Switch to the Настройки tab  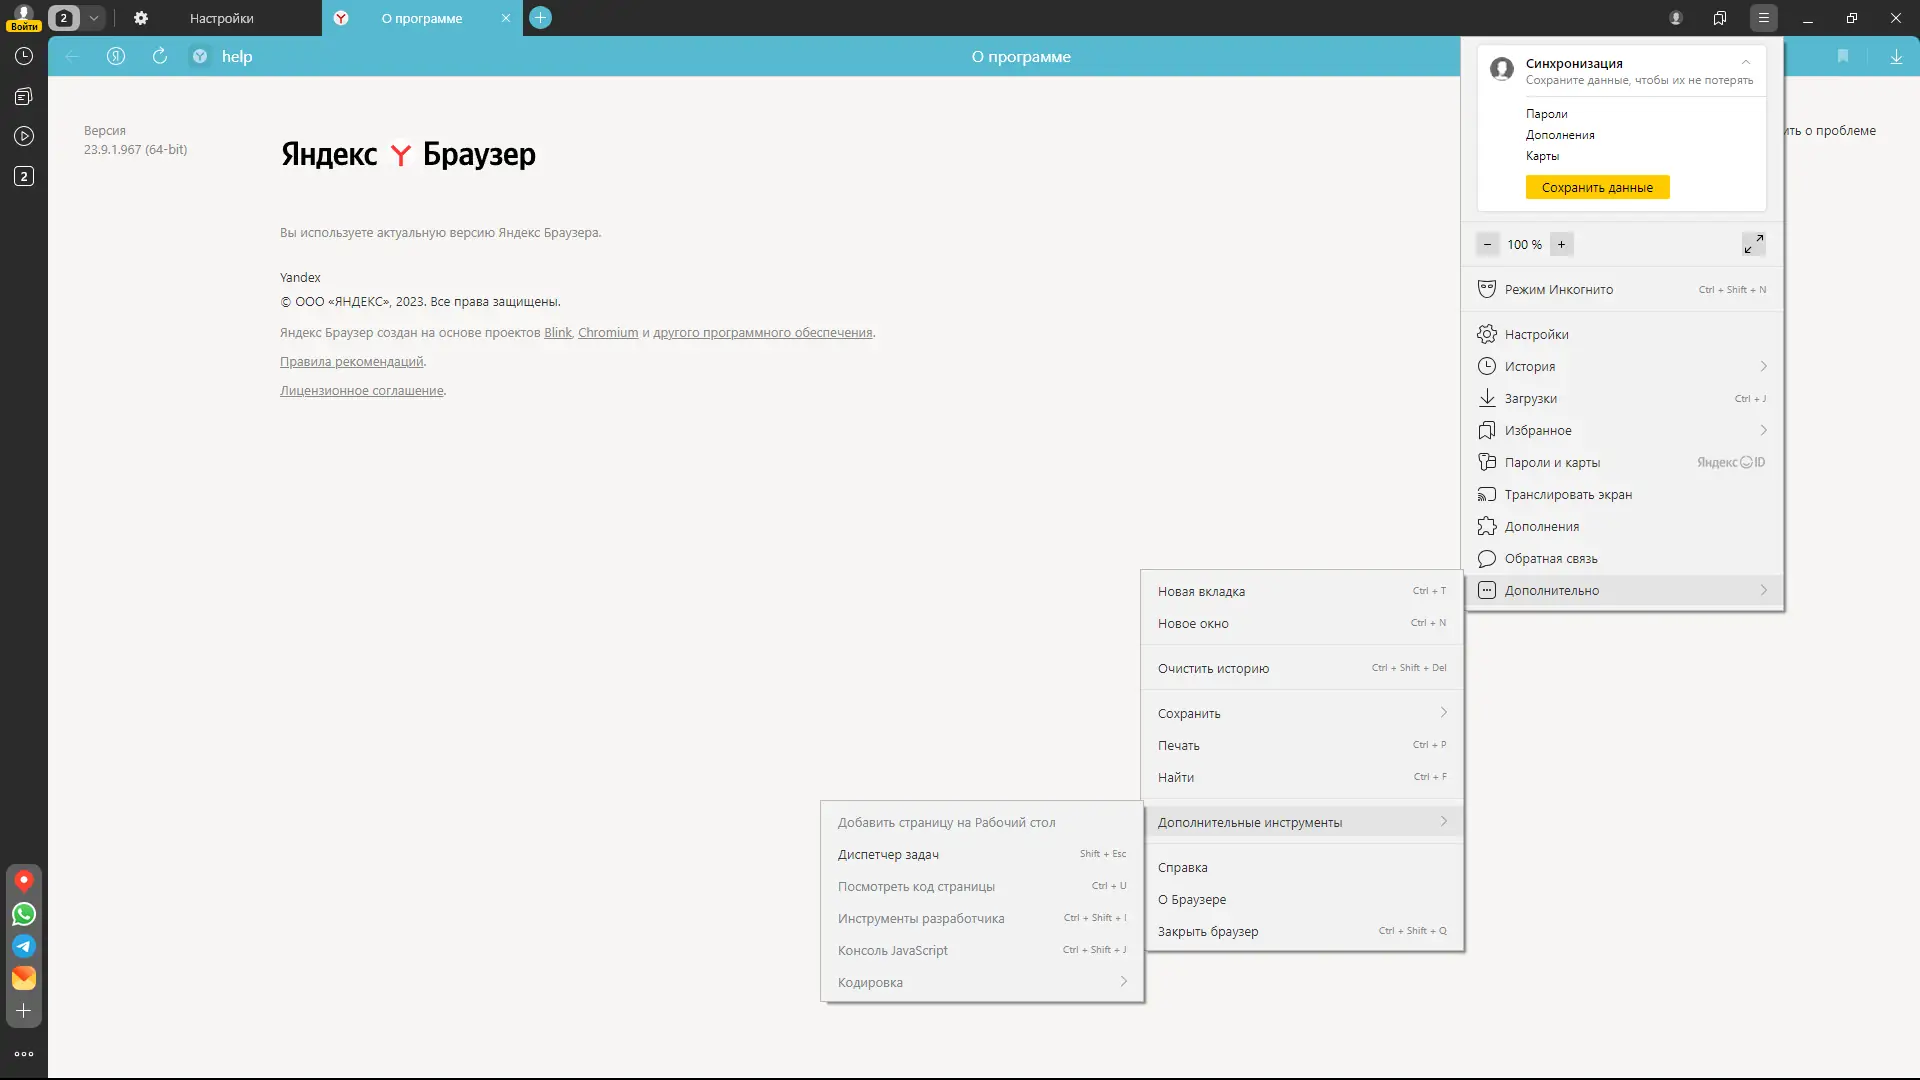(x=222, y=18)
